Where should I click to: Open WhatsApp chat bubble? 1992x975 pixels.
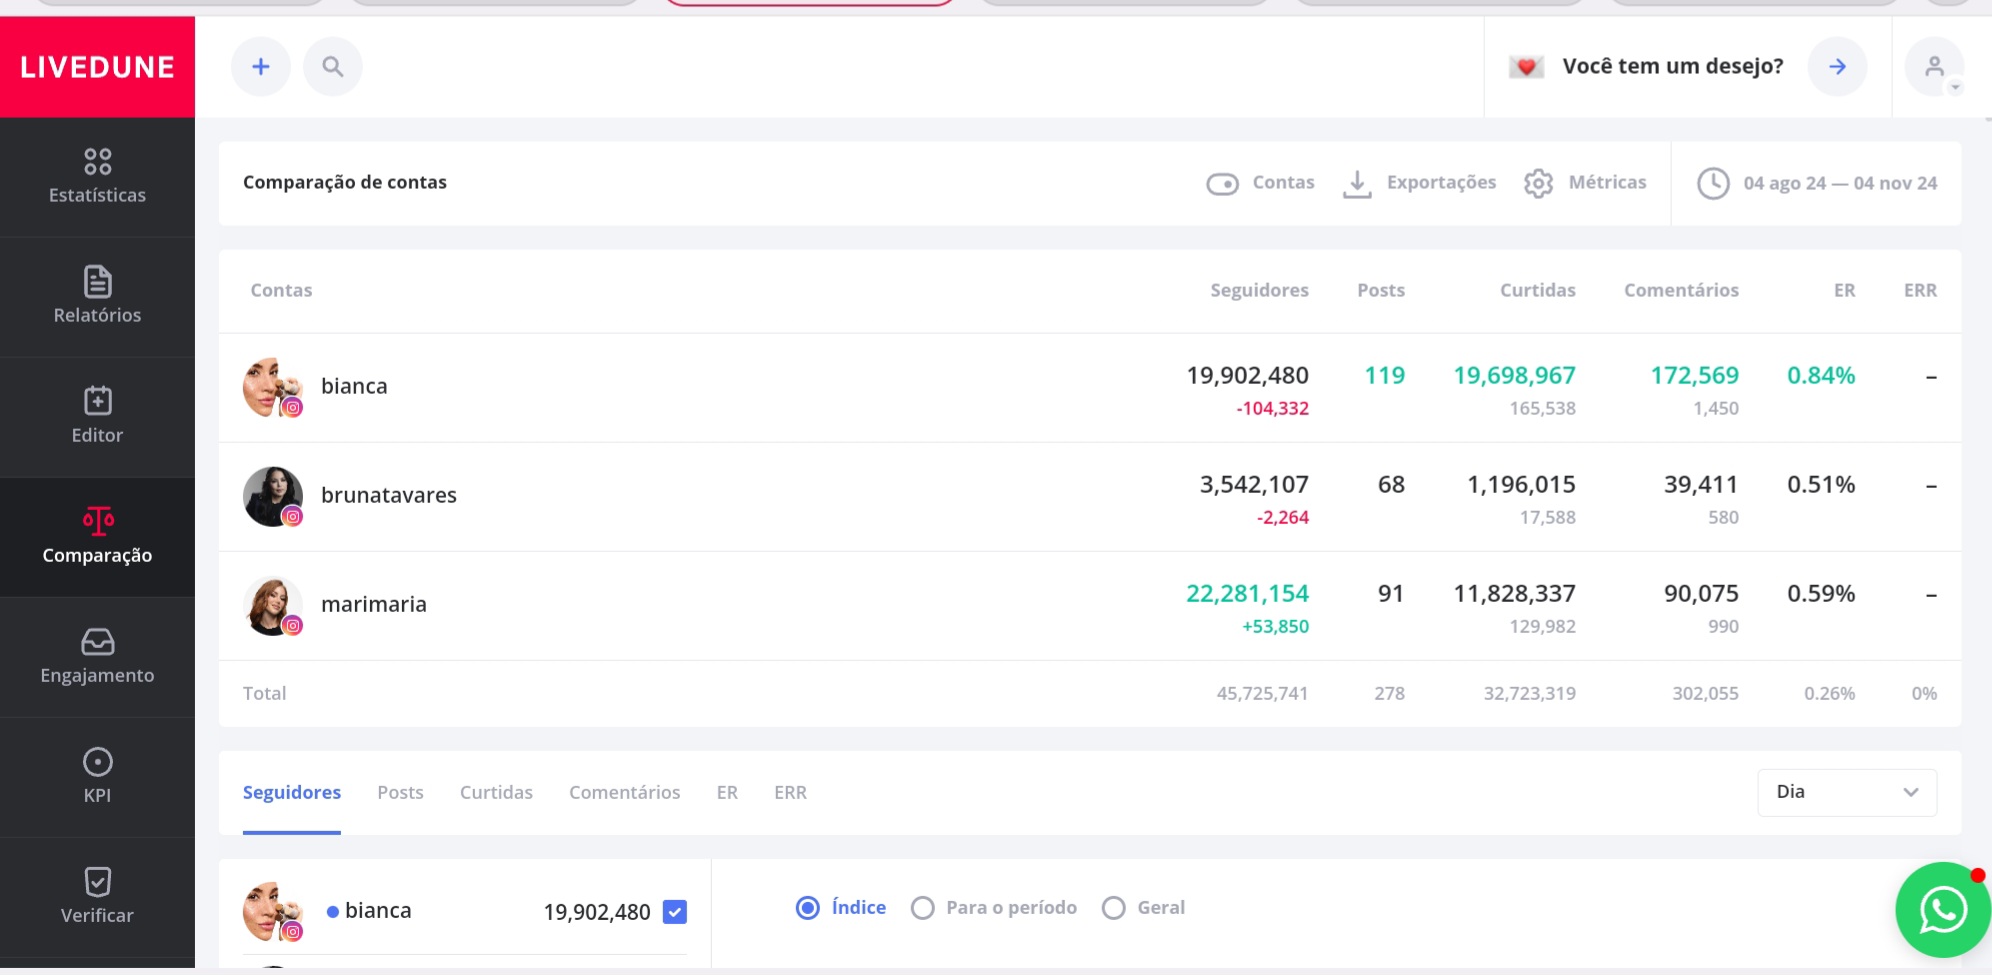[x=1942, y=910]
